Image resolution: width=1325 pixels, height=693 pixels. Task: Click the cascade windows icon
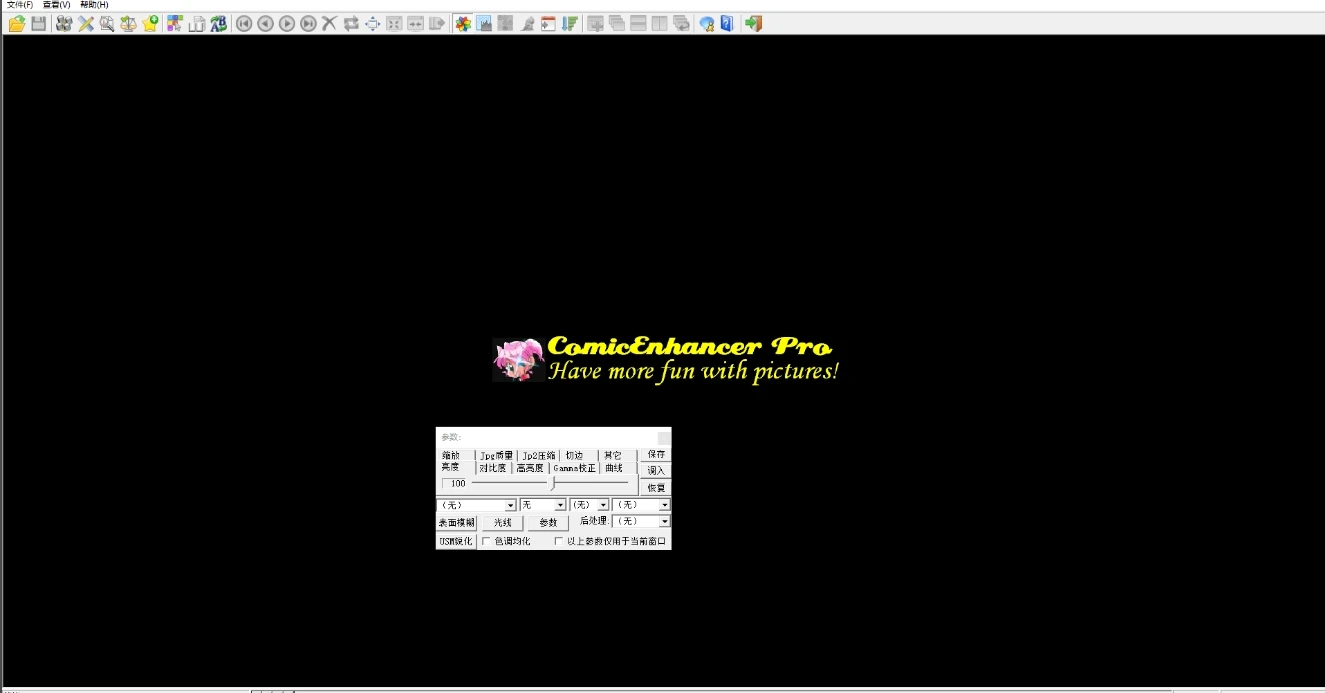coord(616,24)
